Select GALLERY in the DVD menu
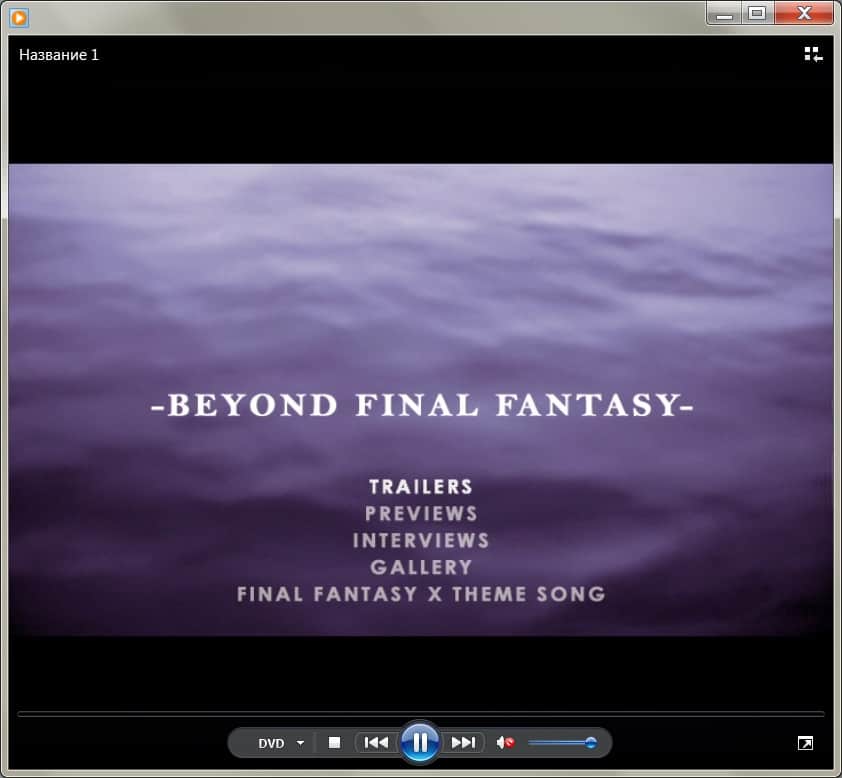842x778 pixels. click(421, 567)
